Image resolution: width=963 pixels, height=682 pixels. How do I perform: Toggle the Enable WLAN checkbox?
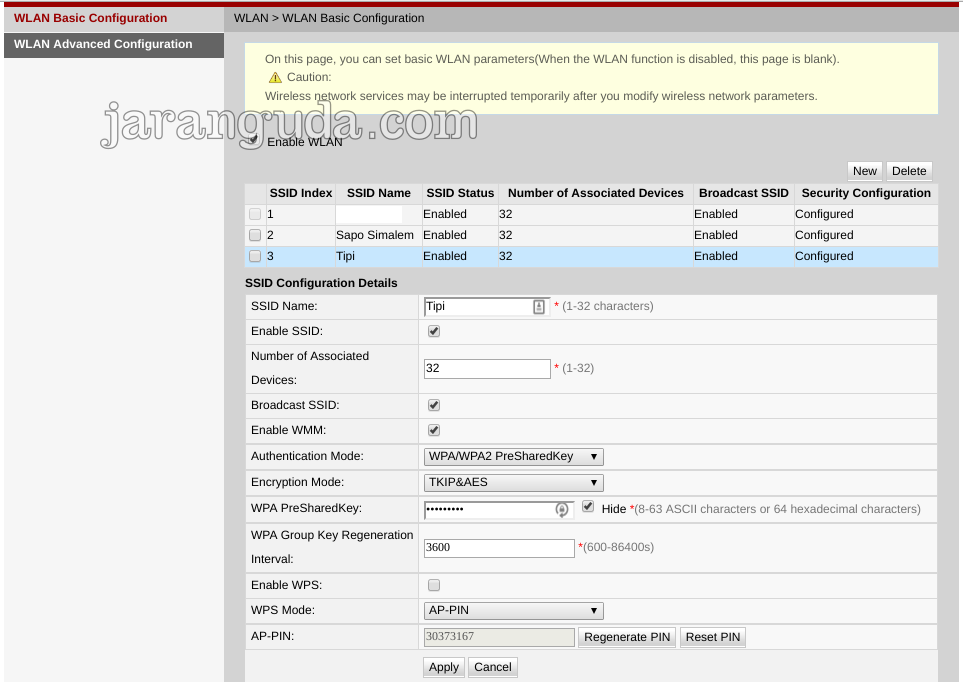[x=253, y=140]
